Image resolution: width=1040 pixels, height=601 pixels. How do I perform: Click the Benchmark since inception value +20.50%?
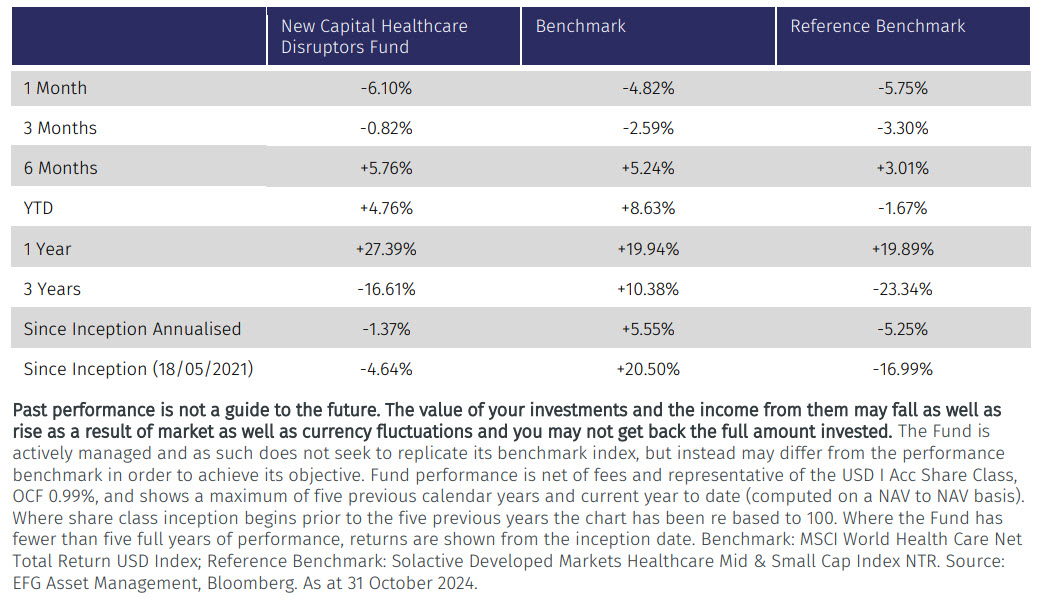tap(648, 369)
